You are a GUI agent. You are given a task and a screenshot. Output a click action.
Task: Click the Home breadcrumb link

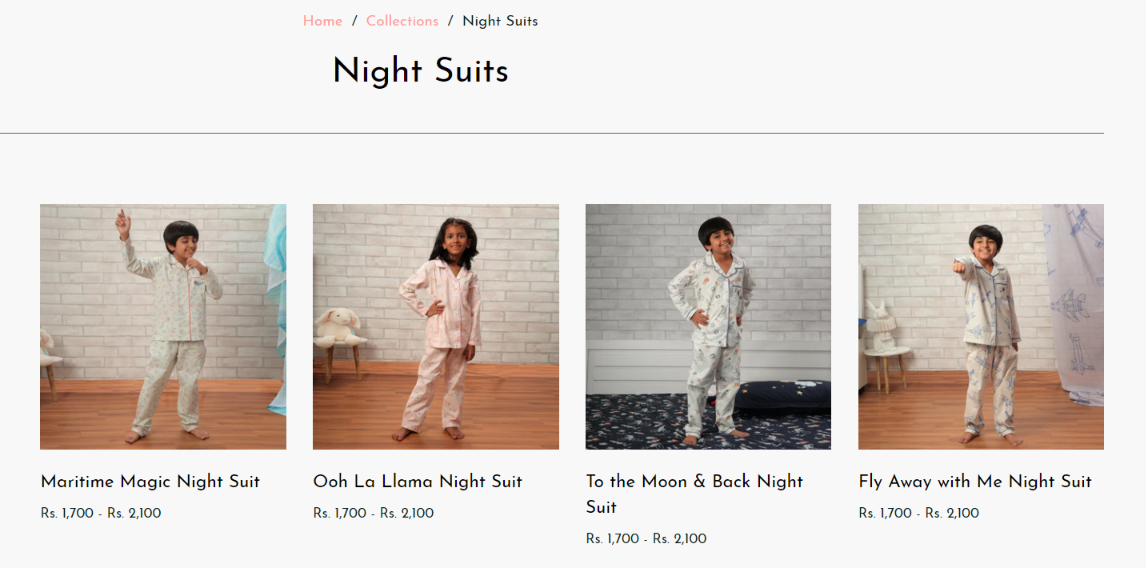pyautogui.click(x=322, y=21)
